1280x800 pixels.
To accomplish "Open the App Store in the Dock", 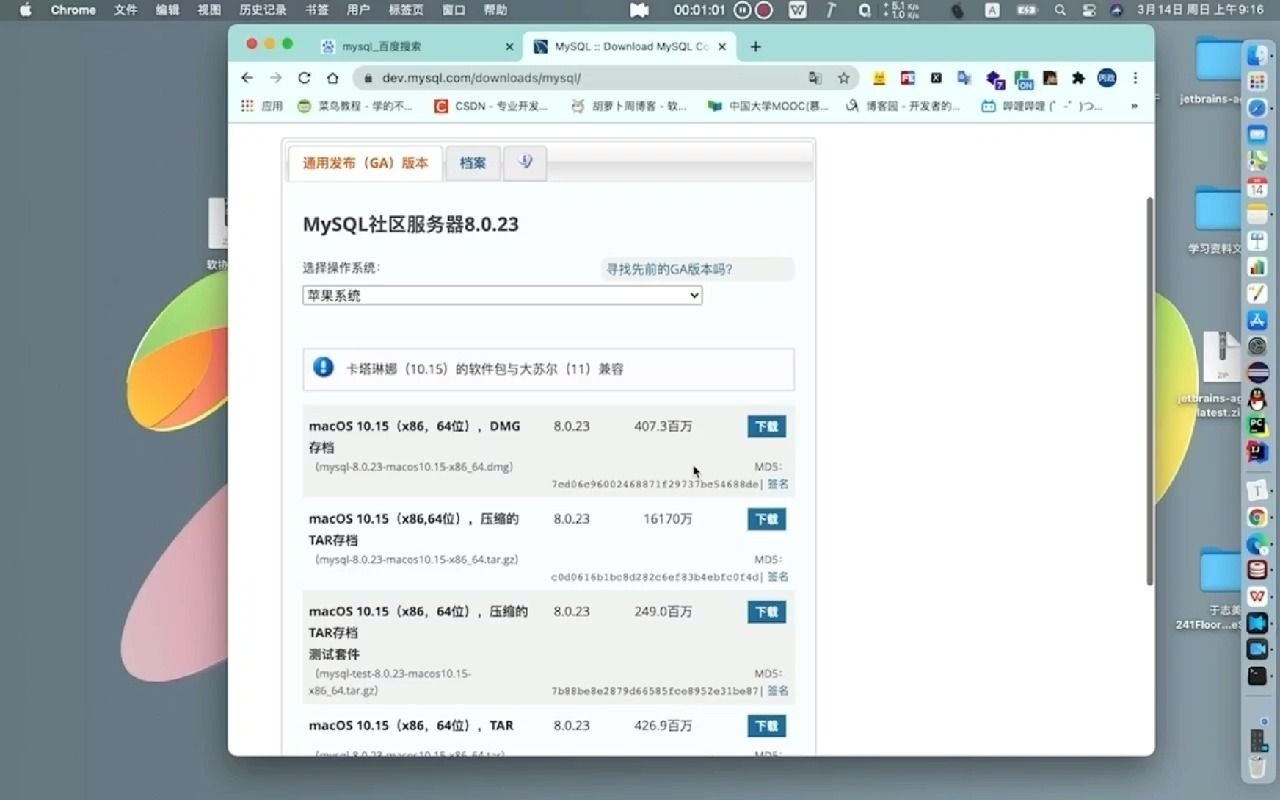I will (1257, 320).
